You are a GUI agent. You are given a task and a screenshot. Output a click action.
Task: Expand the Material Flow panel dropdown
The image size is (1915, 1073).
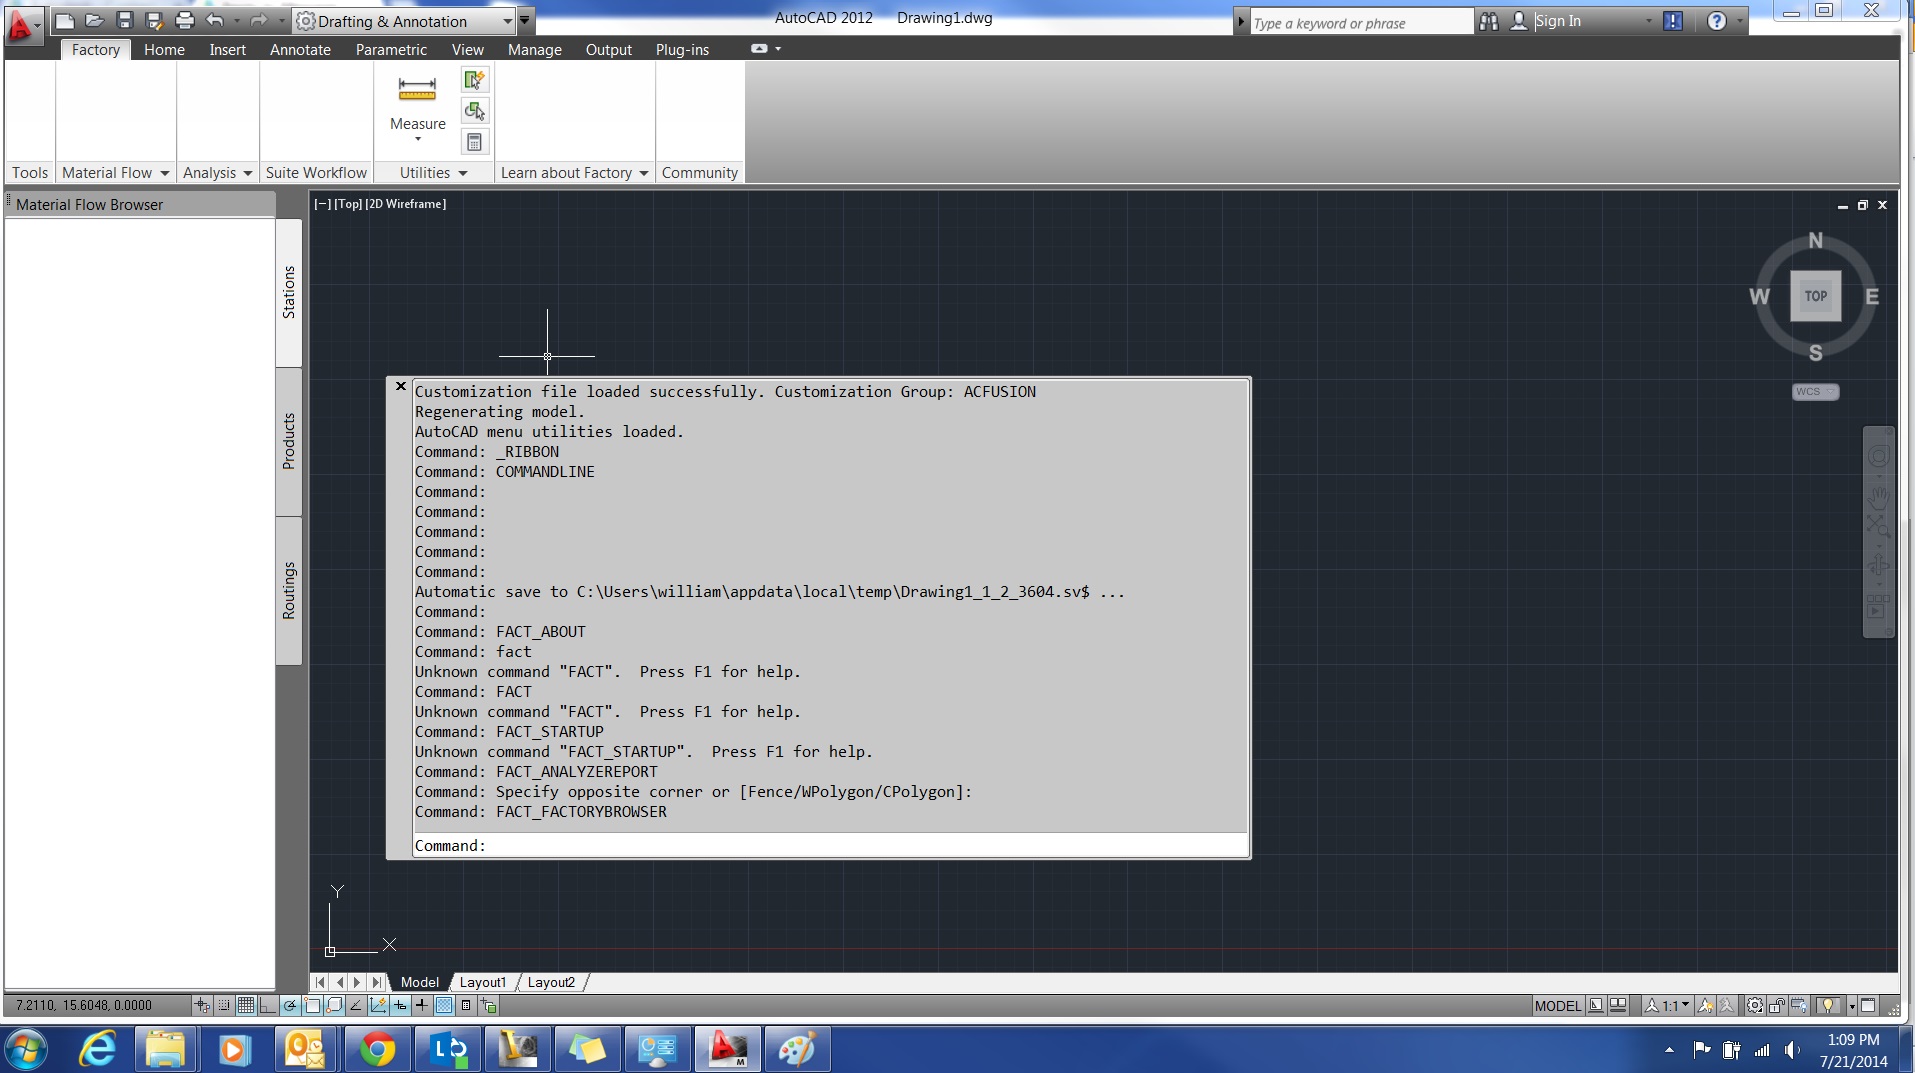(x=165, y=173)
